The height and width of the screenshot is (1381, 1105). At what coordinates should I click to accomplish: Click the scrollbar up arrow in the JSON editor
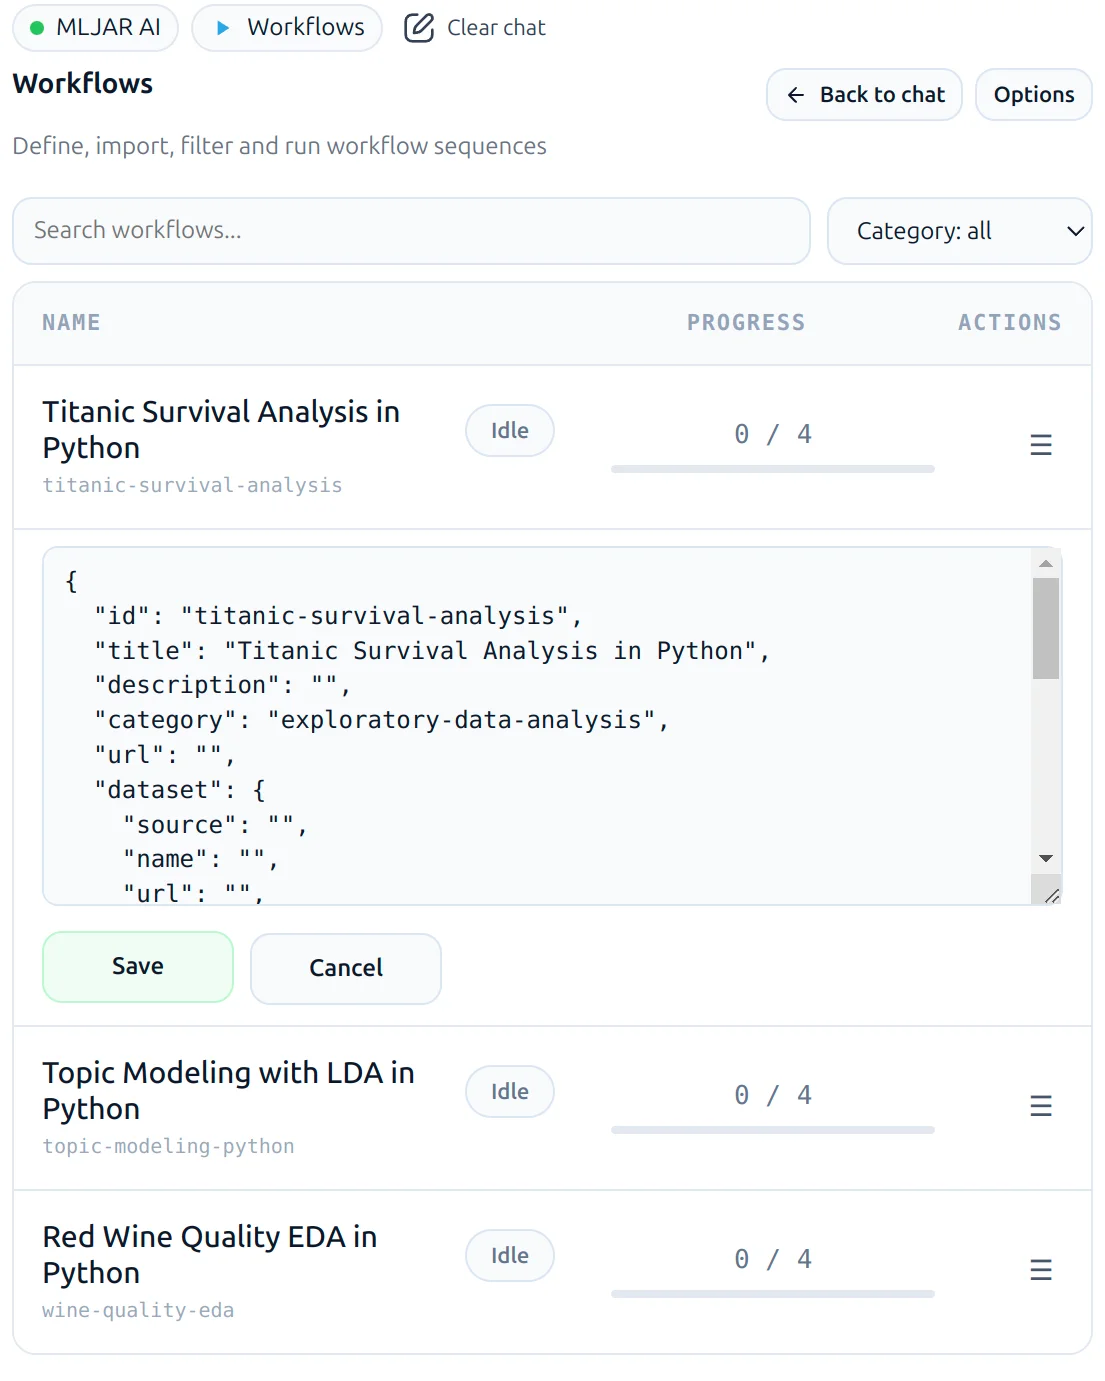(1046, 562)
